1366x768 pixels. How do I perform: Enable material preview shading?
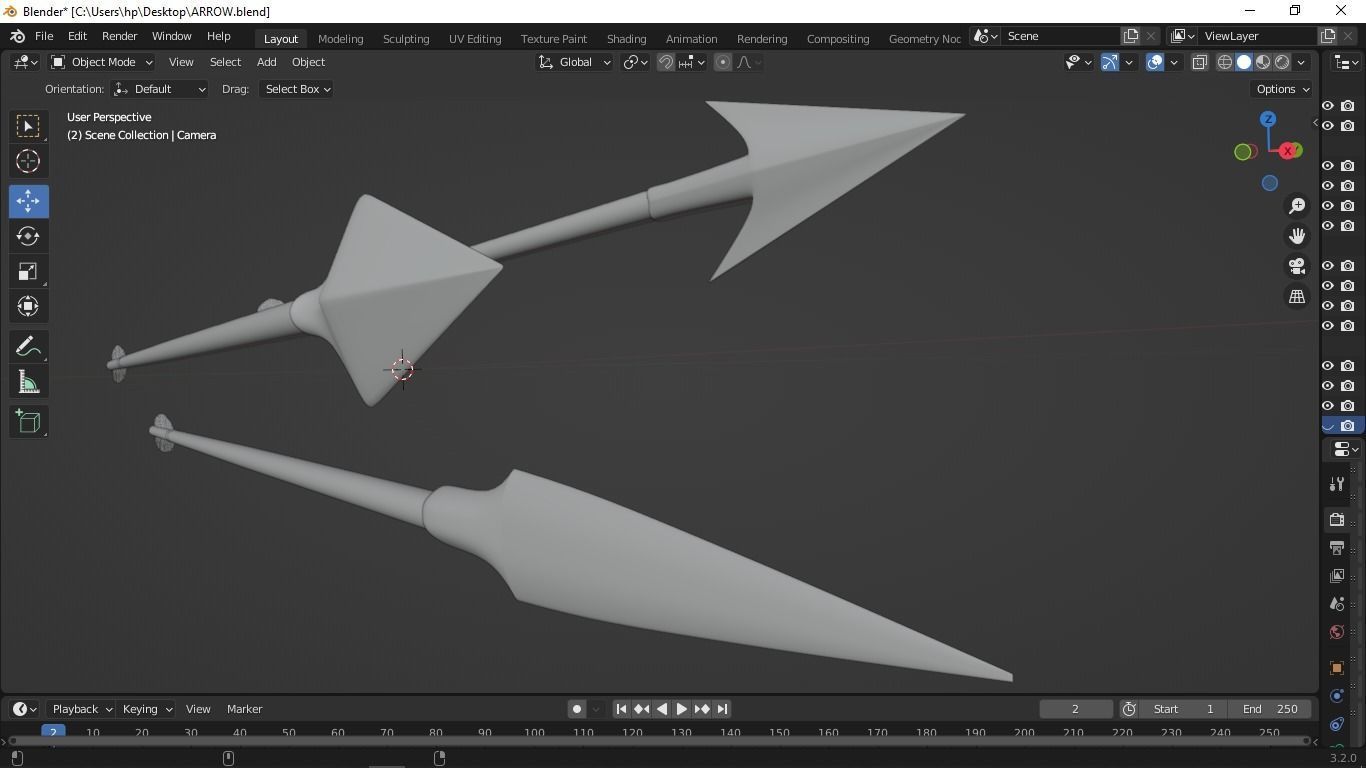pos(1262,62)
